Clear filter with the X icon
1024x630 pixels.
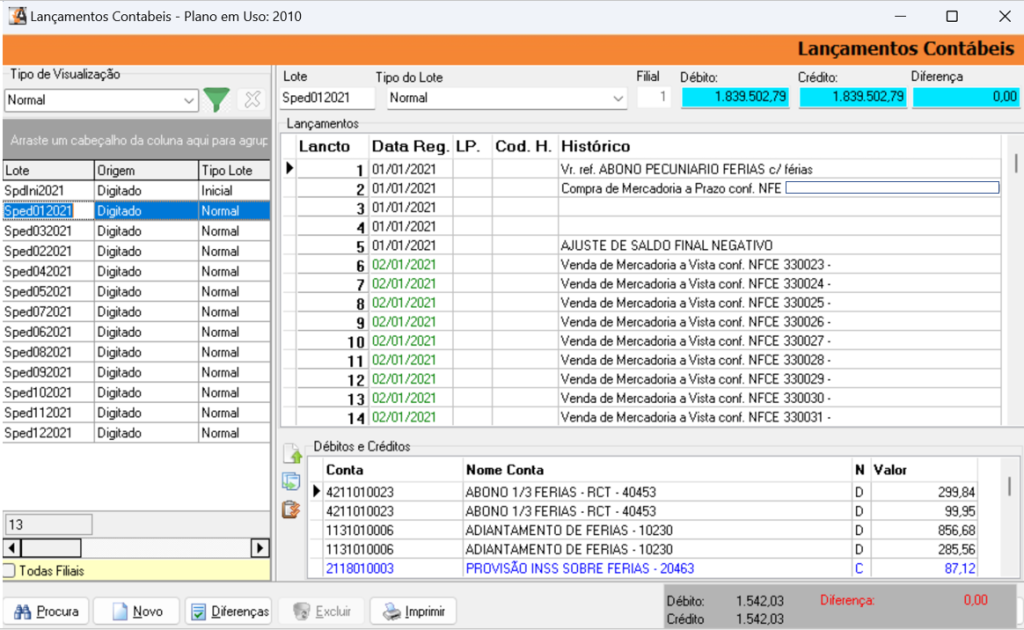pyautogui.click(x=252, y=100)
